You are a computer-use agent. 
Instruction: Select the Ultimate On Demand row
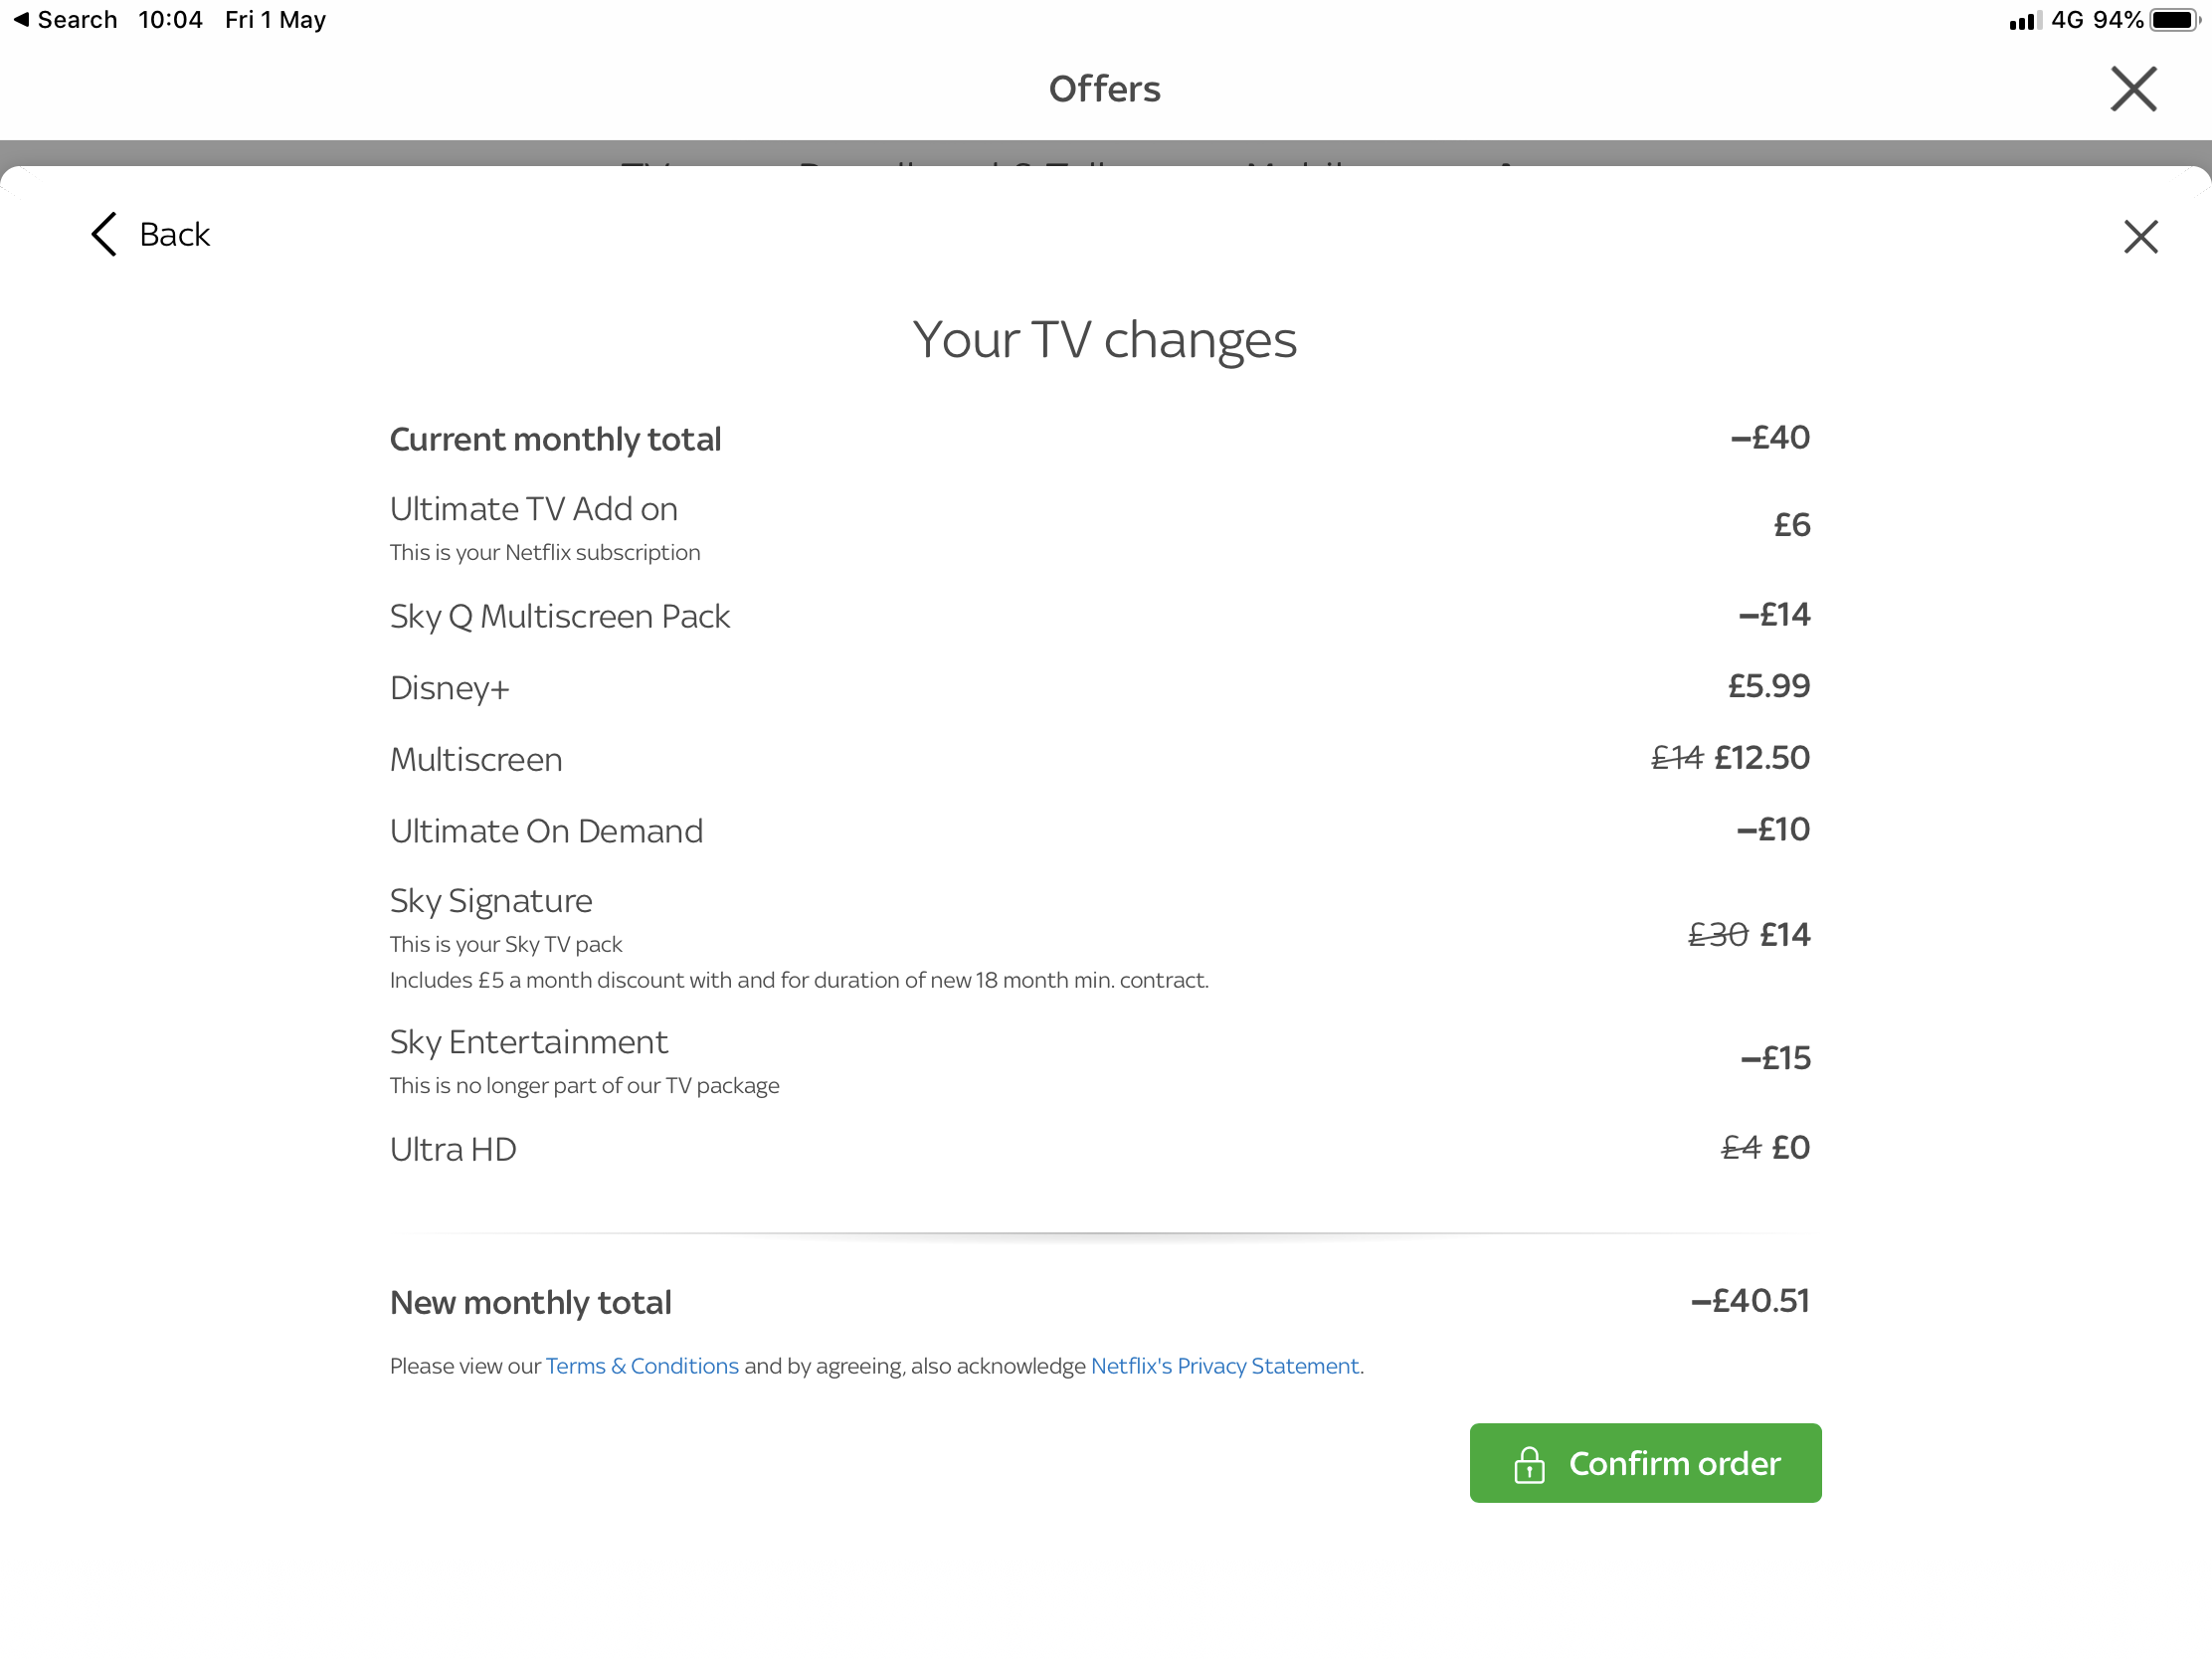click(x=546, y=831)
